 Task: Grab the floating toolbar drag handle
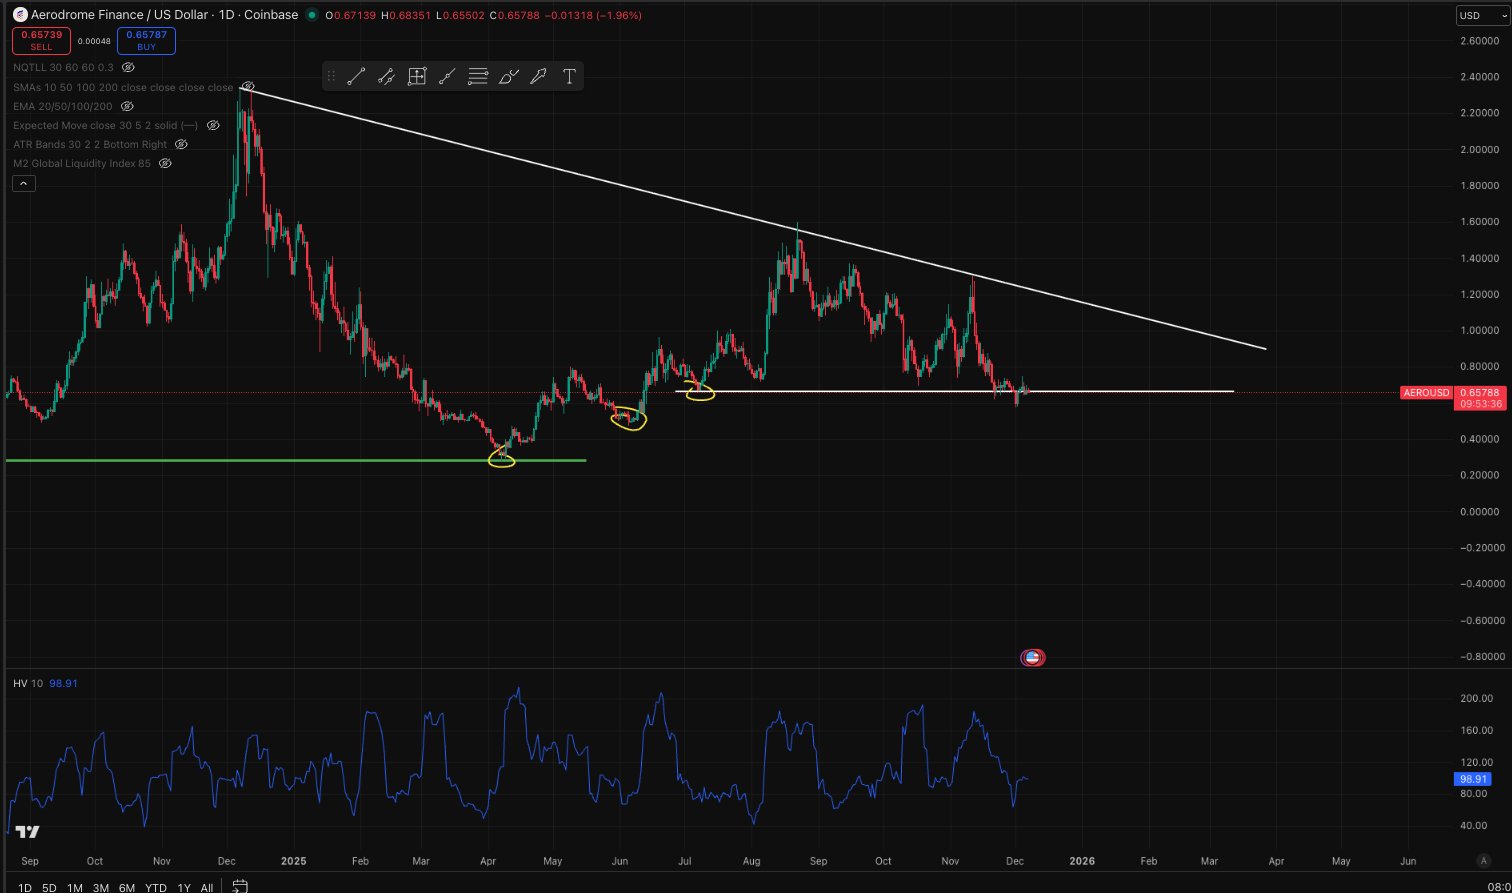pyautogui.click(x=331, y=76)
